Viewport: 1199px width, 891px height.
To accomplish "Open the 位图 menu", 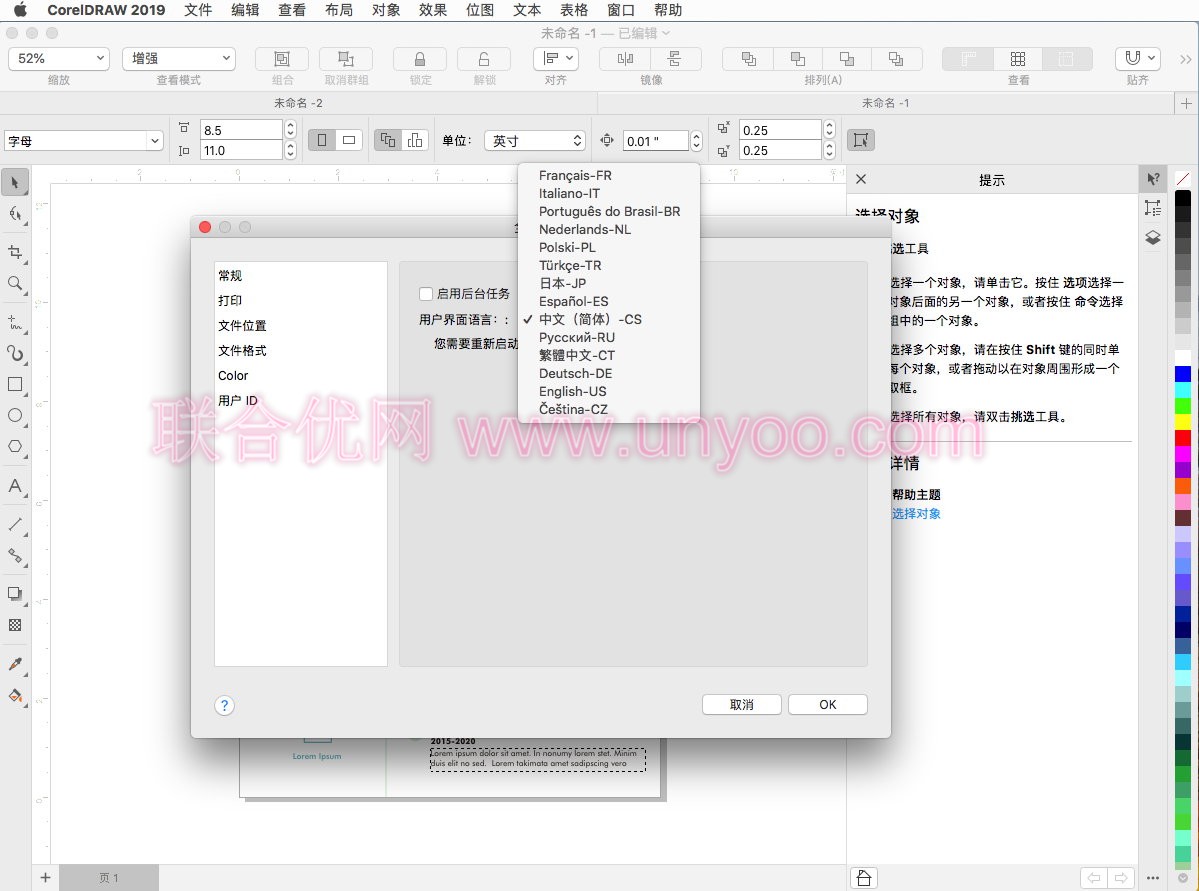I will 480,10.
